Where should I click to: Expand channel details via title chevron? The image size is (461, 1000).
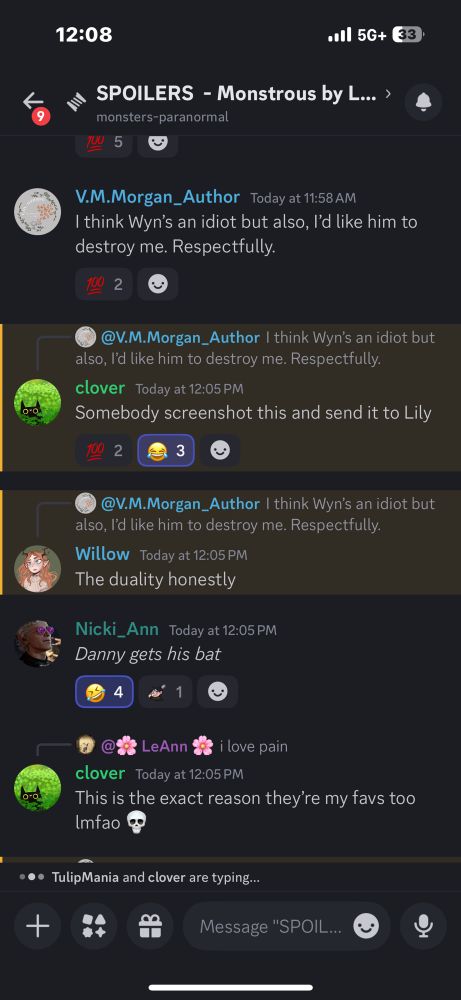point(388,94)
